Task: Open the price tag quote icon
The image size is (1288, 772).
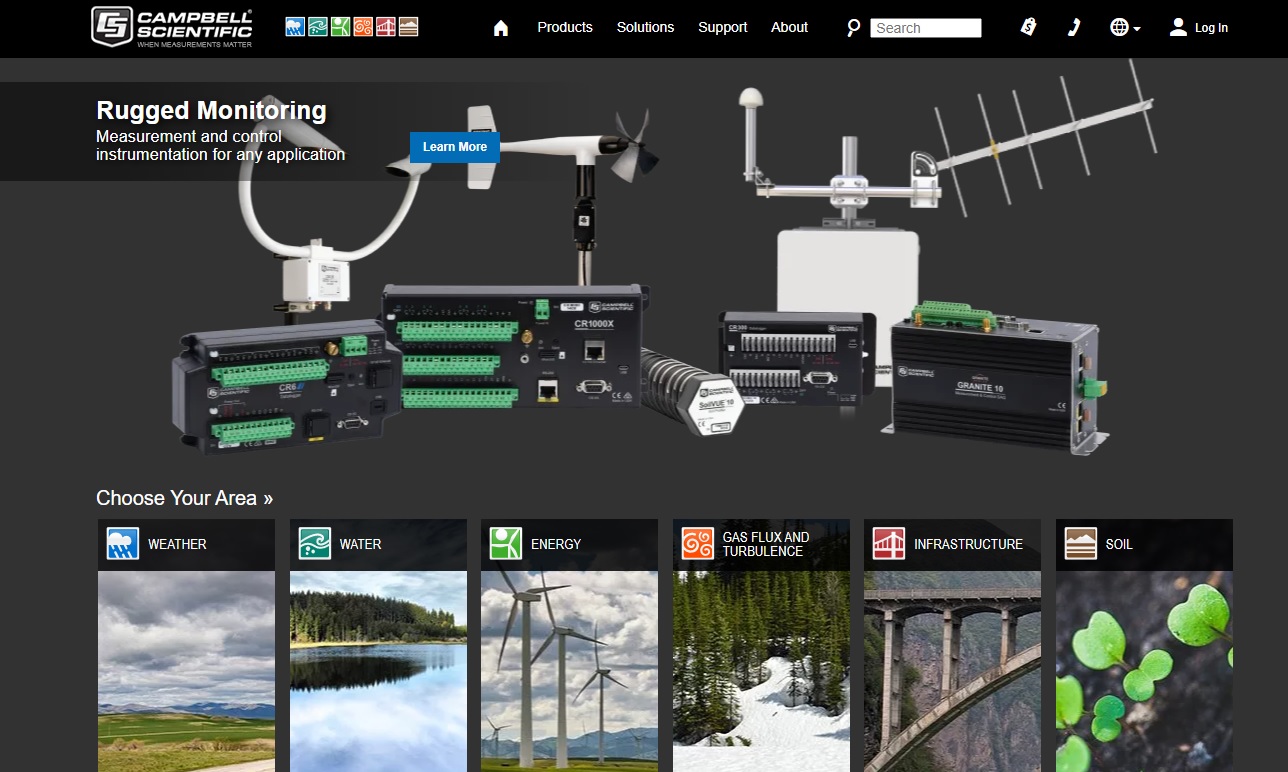Action: tap(1028, 27)
